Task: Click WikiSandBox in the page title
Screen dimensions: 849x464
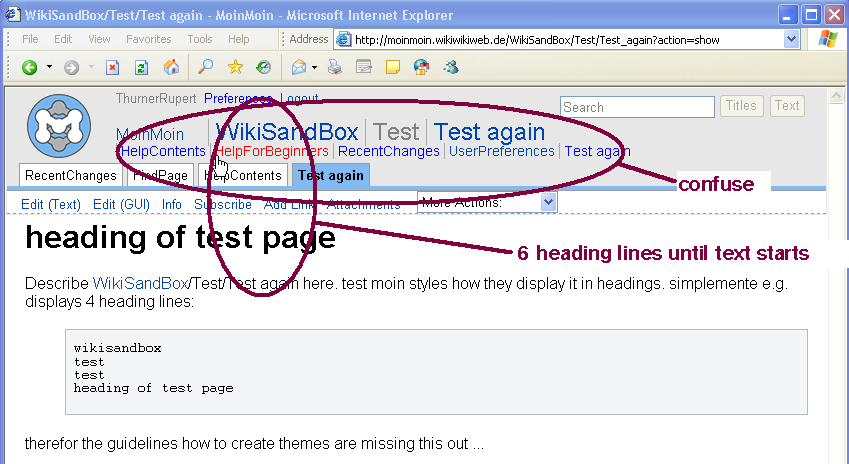Action: tap(287, 132)
